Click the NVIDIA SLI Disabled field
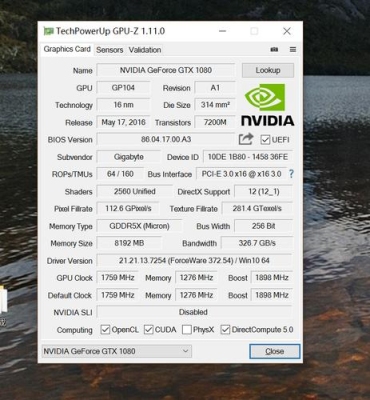 [194, 312]
